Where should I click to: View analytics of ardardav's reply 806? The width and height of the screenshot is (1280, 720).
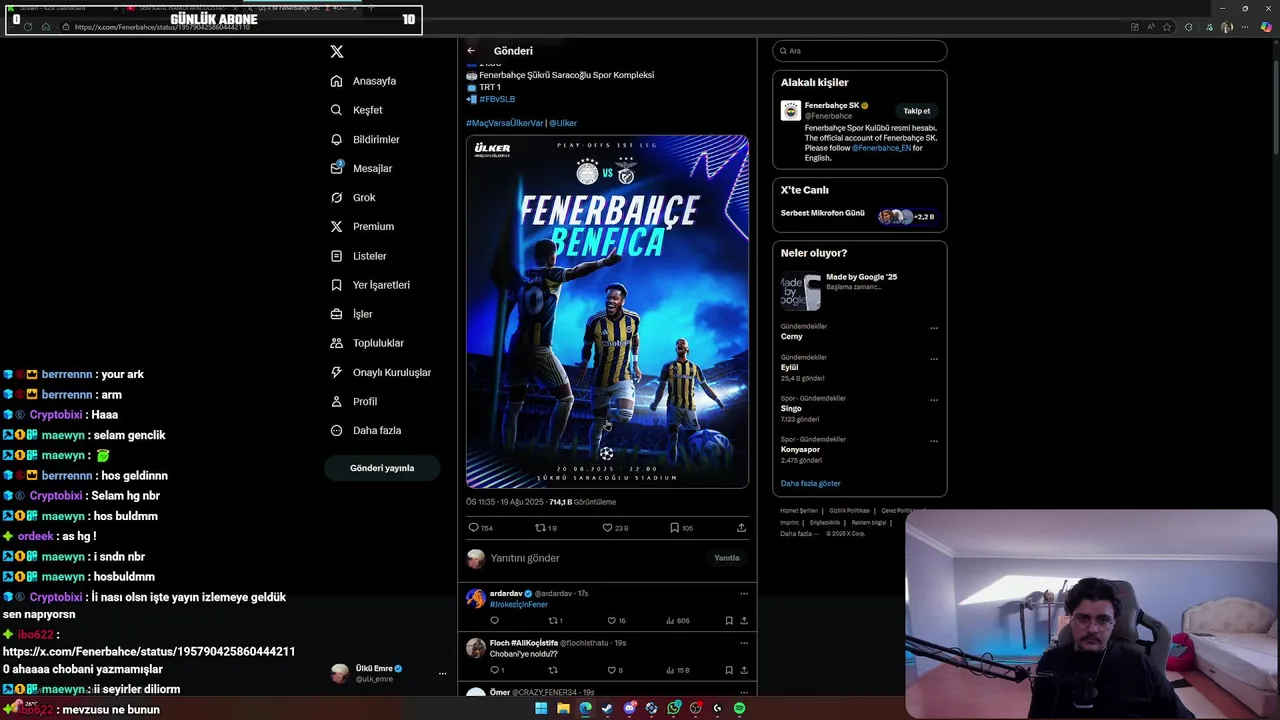677,621
